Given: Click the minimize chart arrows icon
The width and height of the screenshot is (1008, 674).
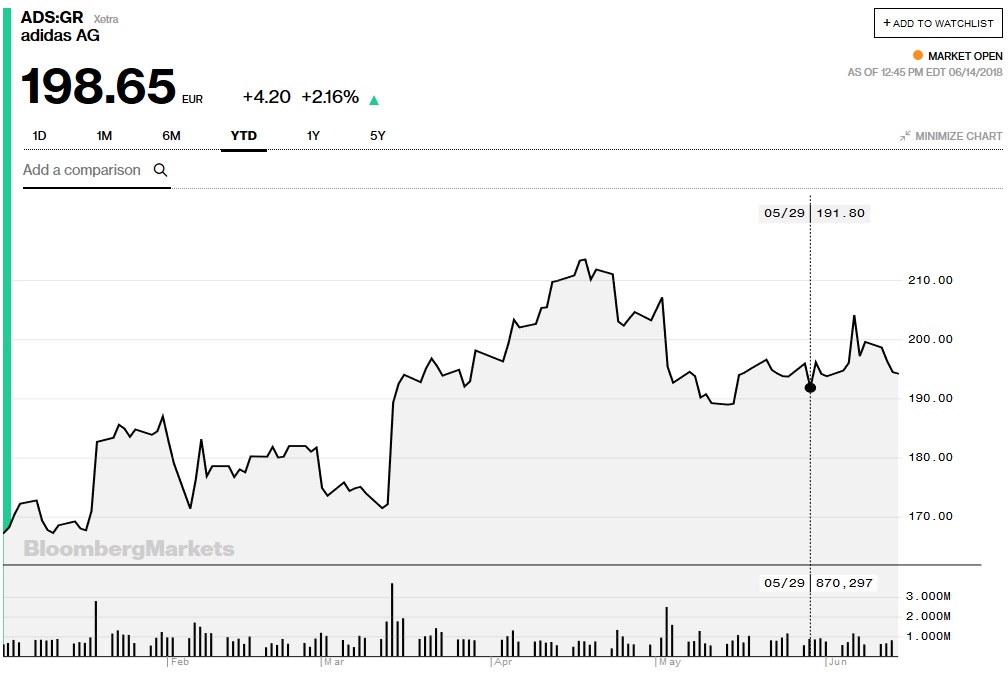Looking at the screenshot, I should pyautogui.click(x=904, y=136).
